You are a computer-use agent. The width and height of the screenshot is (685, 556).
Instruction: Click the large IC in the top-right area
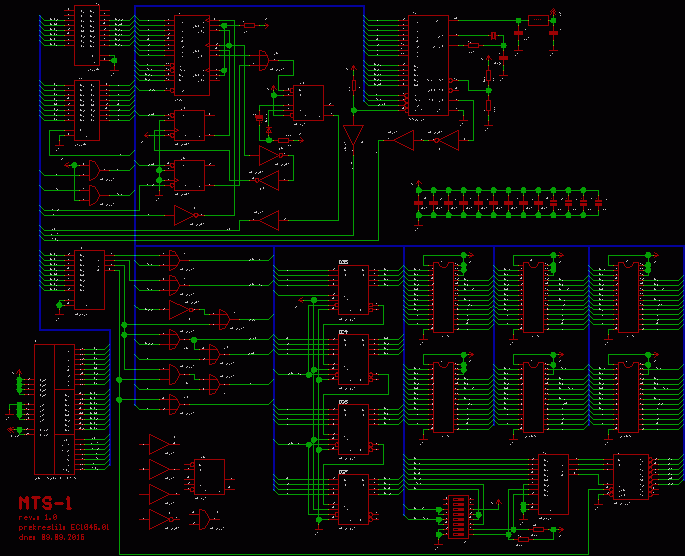428,65
